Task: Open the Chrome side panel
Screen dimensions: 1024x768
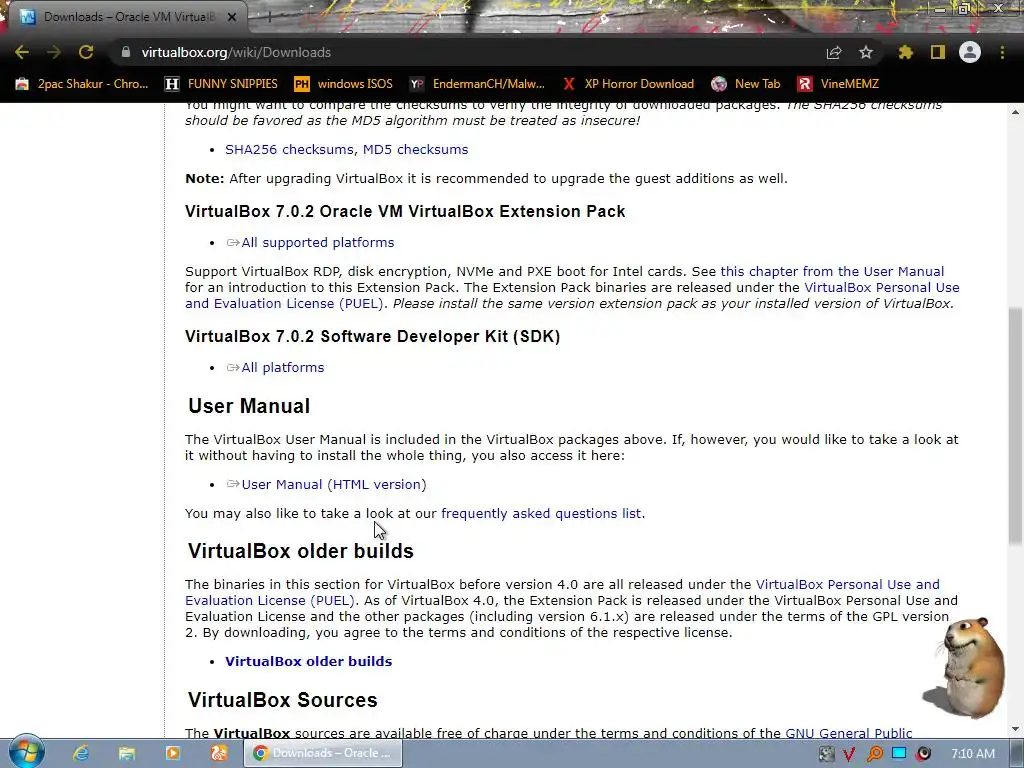Action: click(938, 52)
